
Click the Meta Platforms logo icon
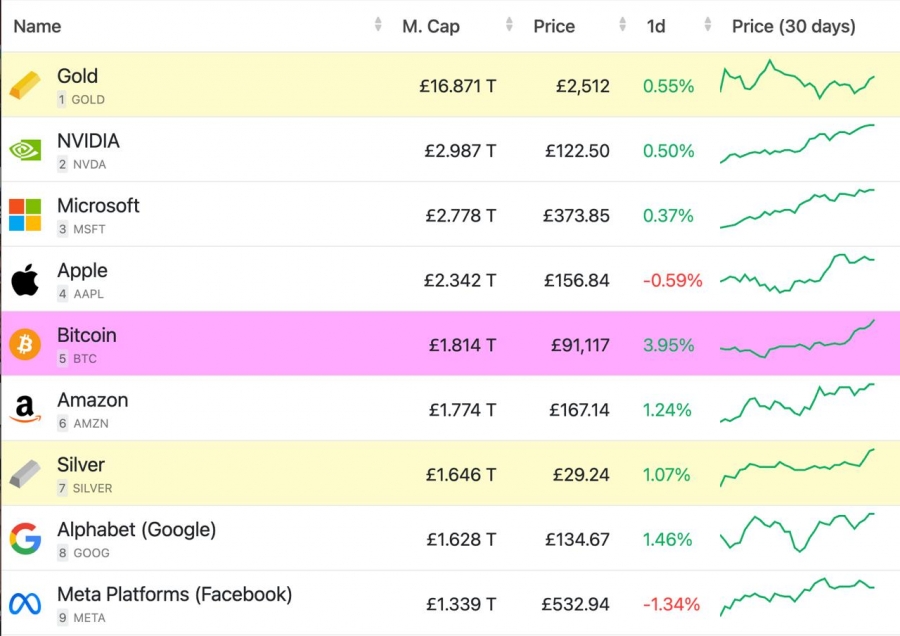coord(25,603)
